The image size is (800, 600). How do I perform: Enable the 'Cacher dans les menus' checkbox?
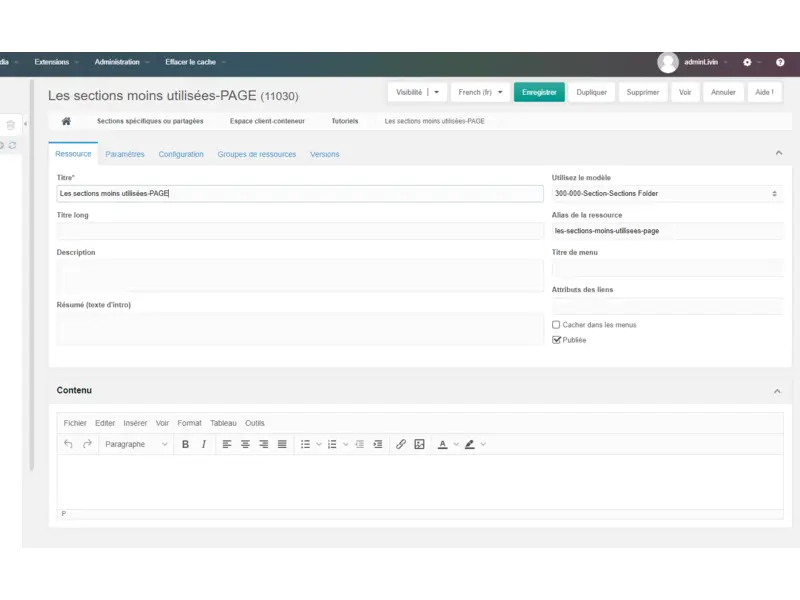pyautogui.click(x=556, y=324)
